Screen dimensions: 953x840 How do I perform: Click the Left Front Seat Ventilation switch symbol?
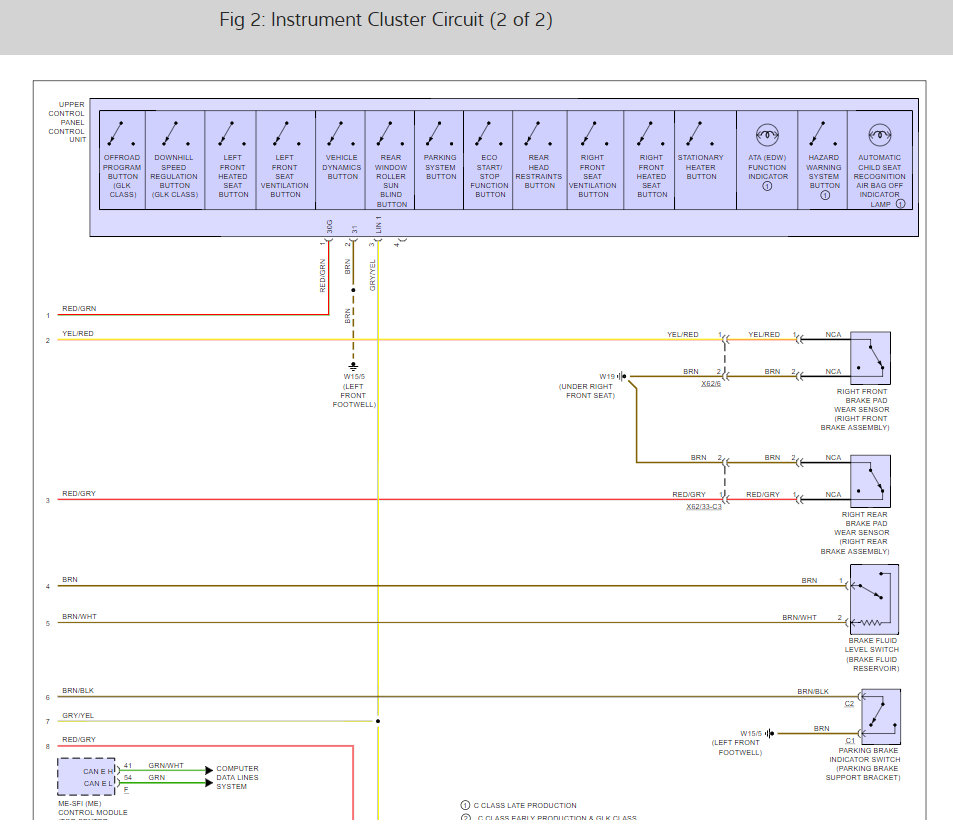click(x=284, y=133)
